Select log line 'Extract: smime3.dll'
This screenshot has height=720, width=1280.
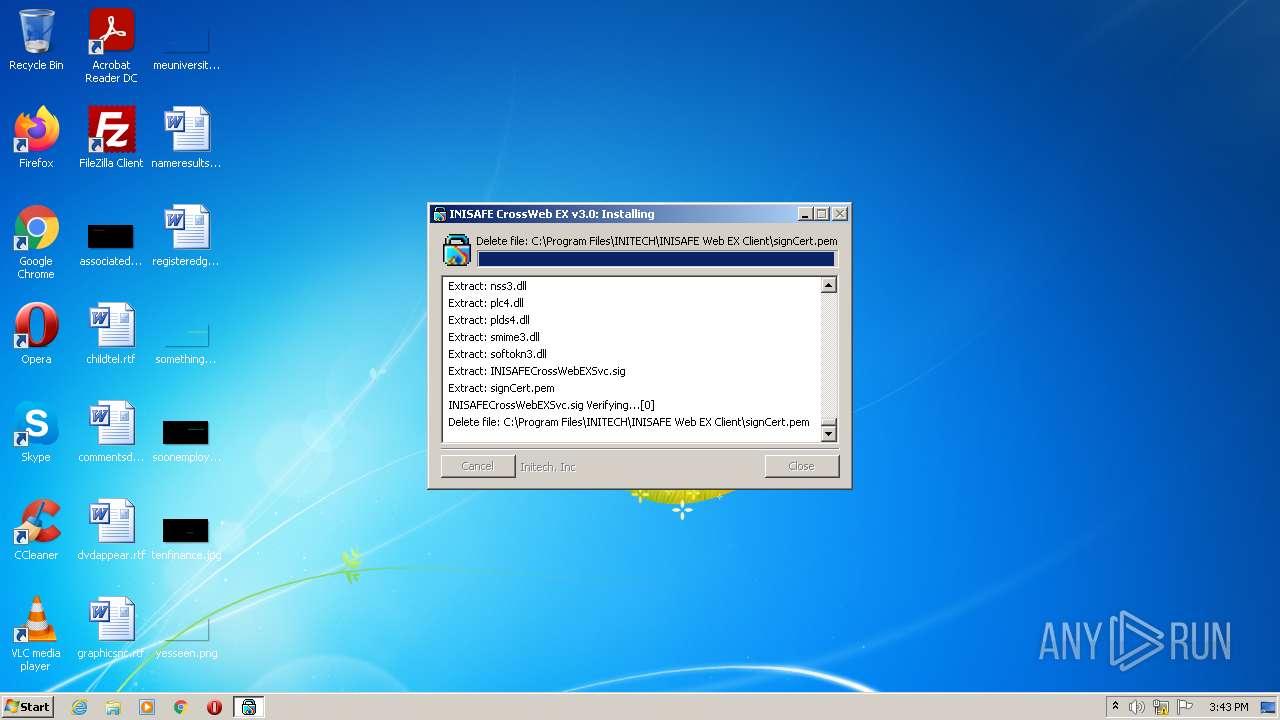tap(494, 337)
